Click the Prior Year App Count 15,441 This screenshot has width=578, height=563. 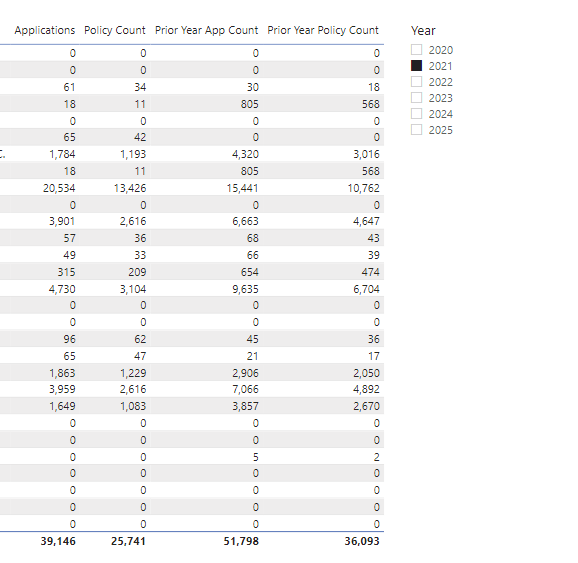point(243,188)
